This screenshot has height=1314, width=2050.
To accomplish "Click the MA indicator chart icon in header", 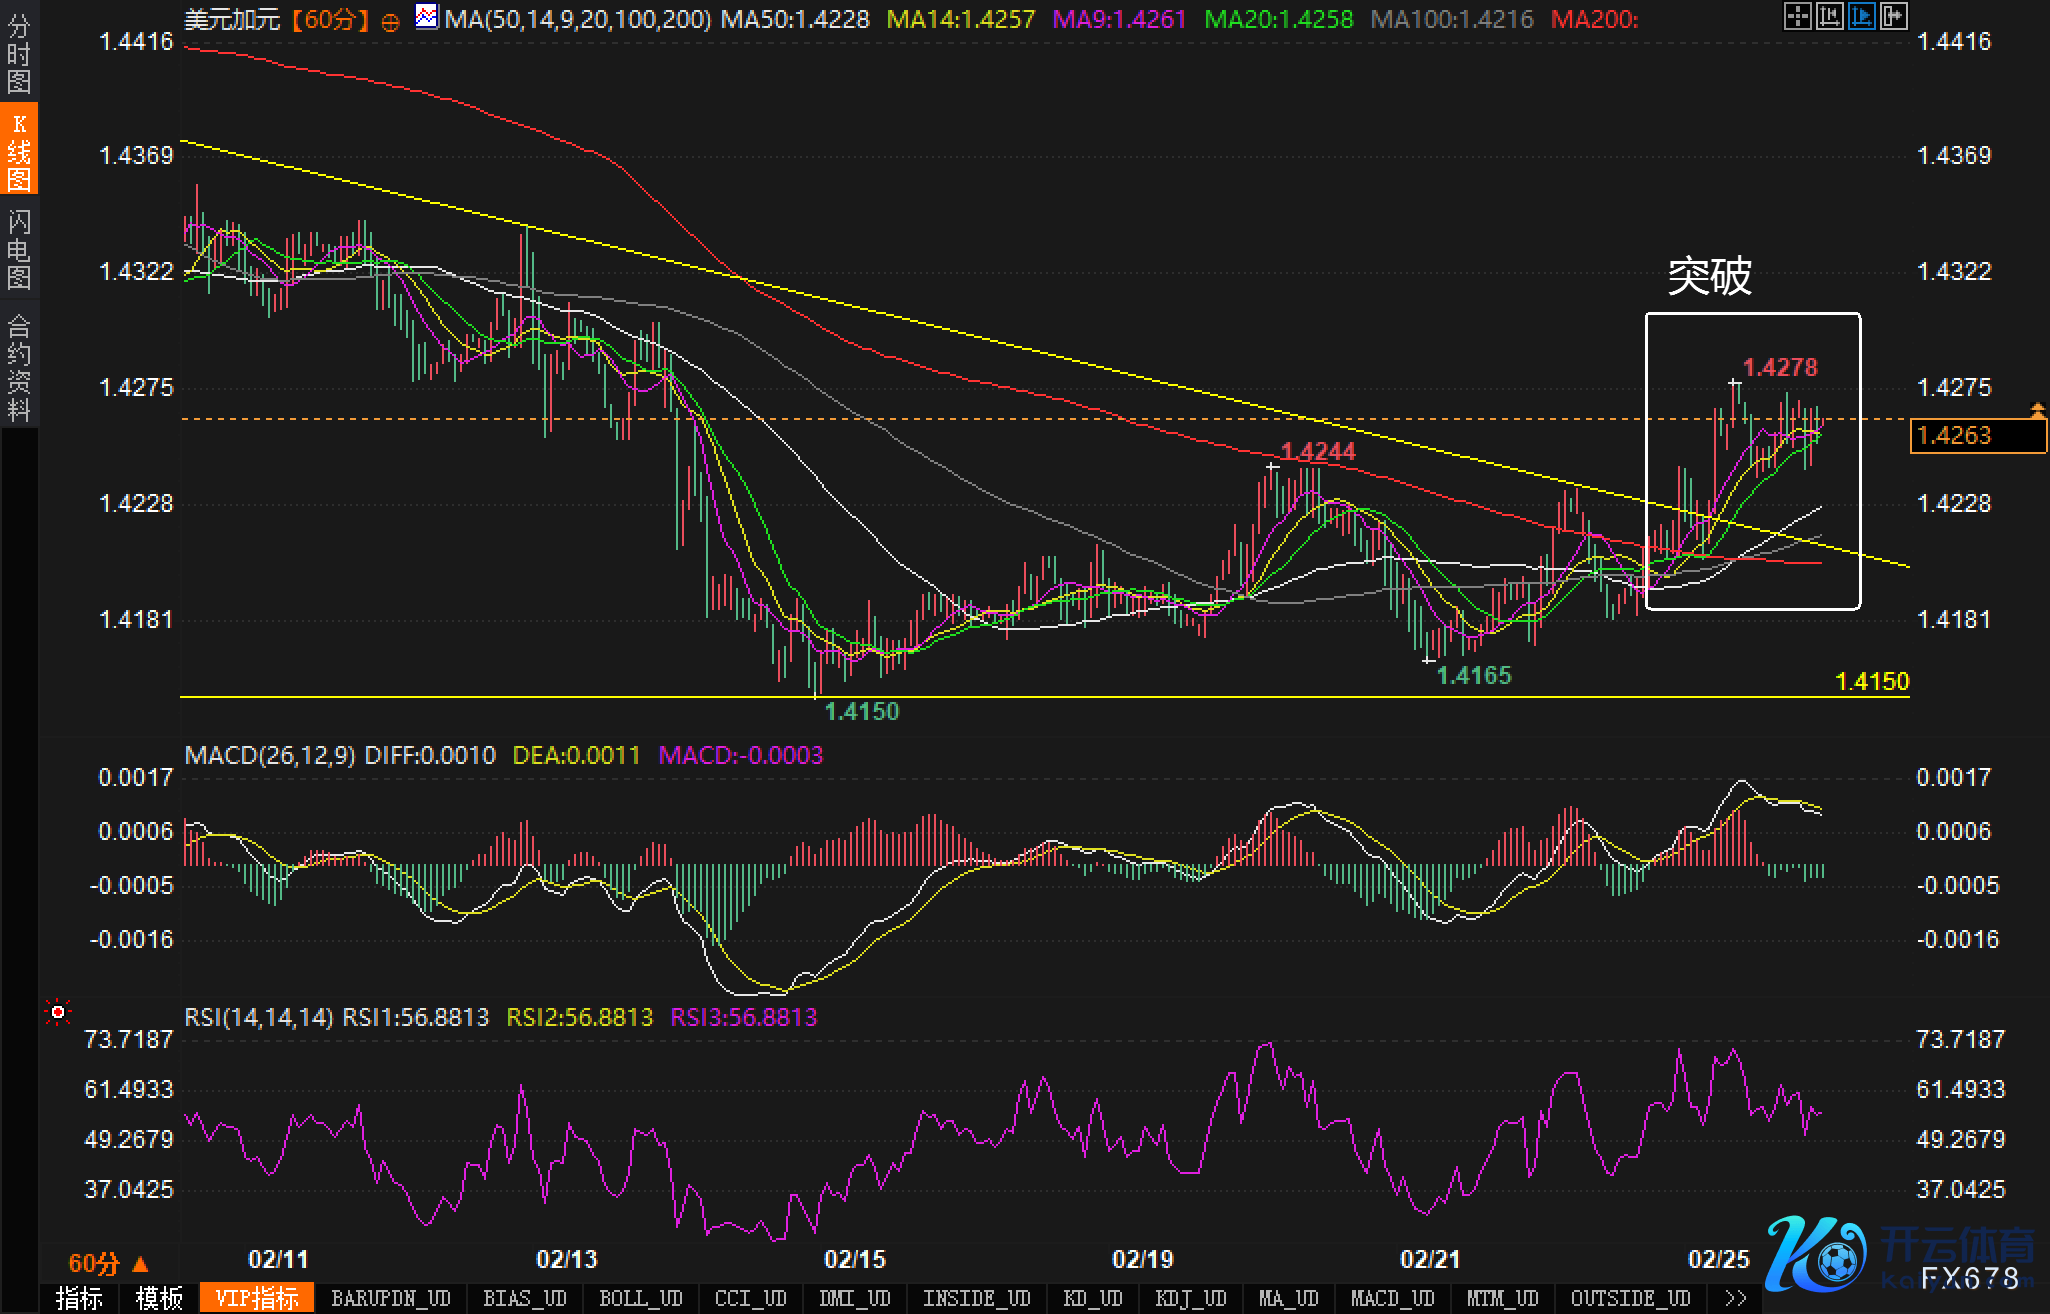I will pos(427,17).
